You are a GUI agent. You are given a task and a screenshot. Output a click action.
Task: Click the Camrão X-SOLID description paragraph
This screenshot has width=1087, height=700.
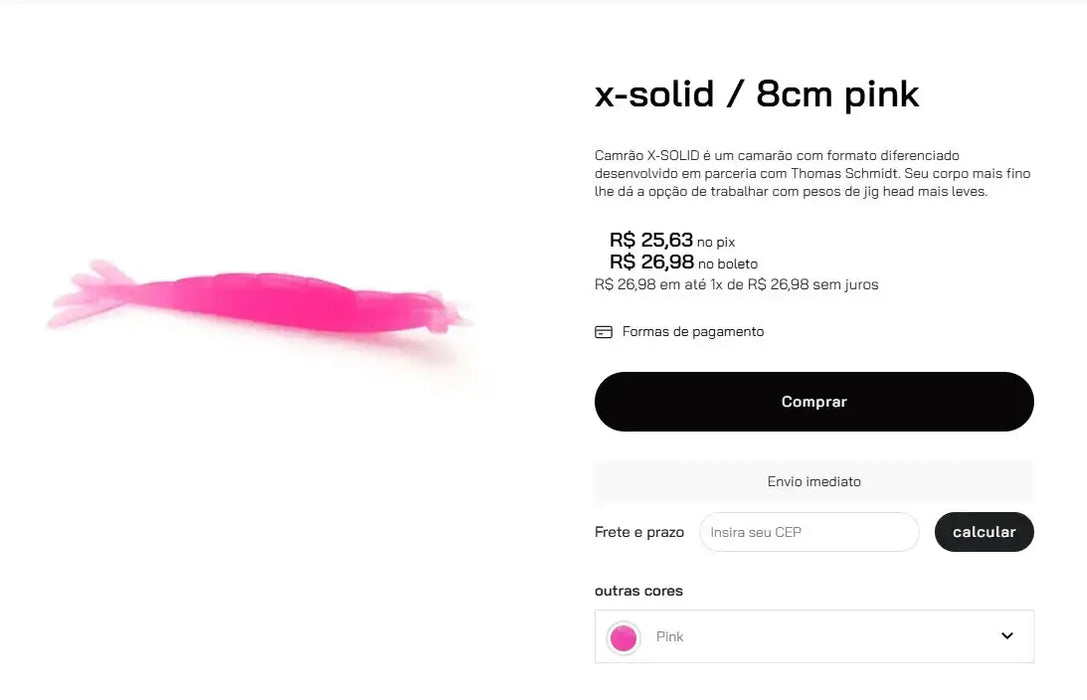point(811,173)
